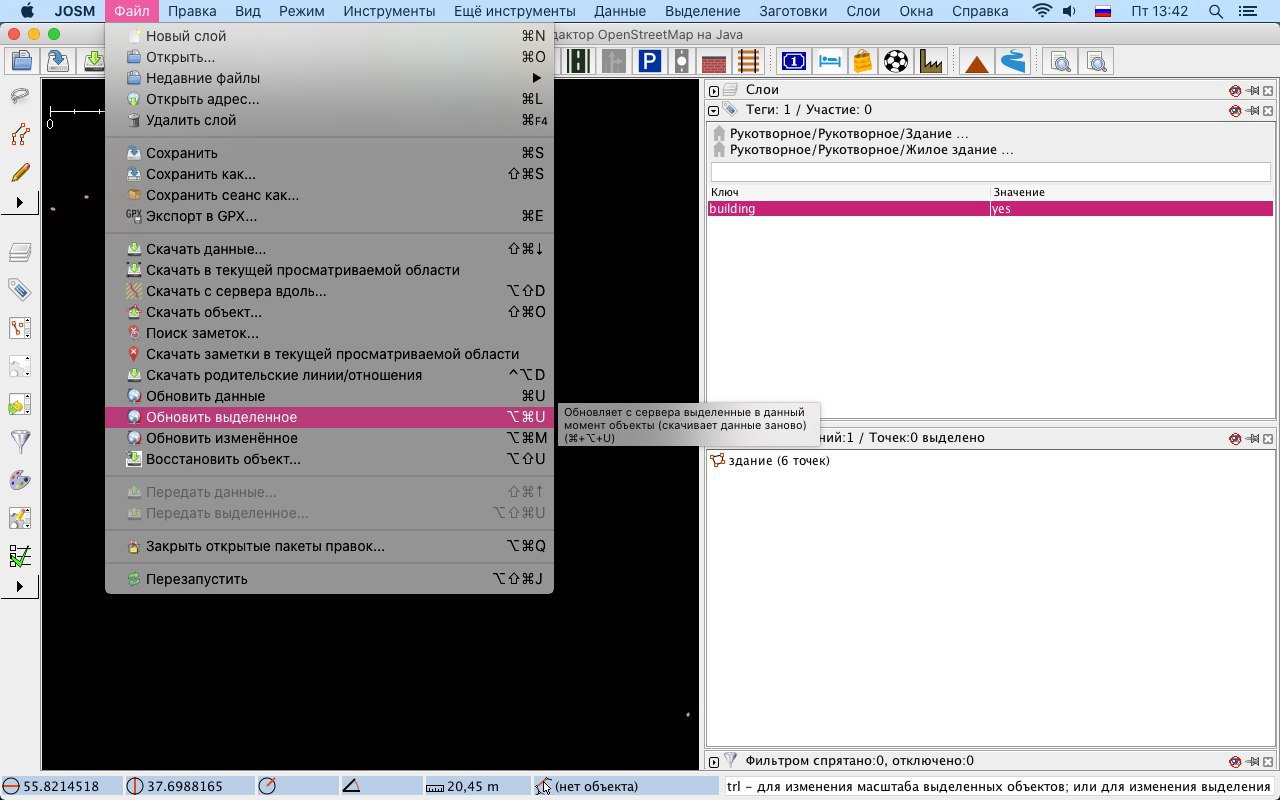Click the bed accommodation preset icon

(829, 62)
